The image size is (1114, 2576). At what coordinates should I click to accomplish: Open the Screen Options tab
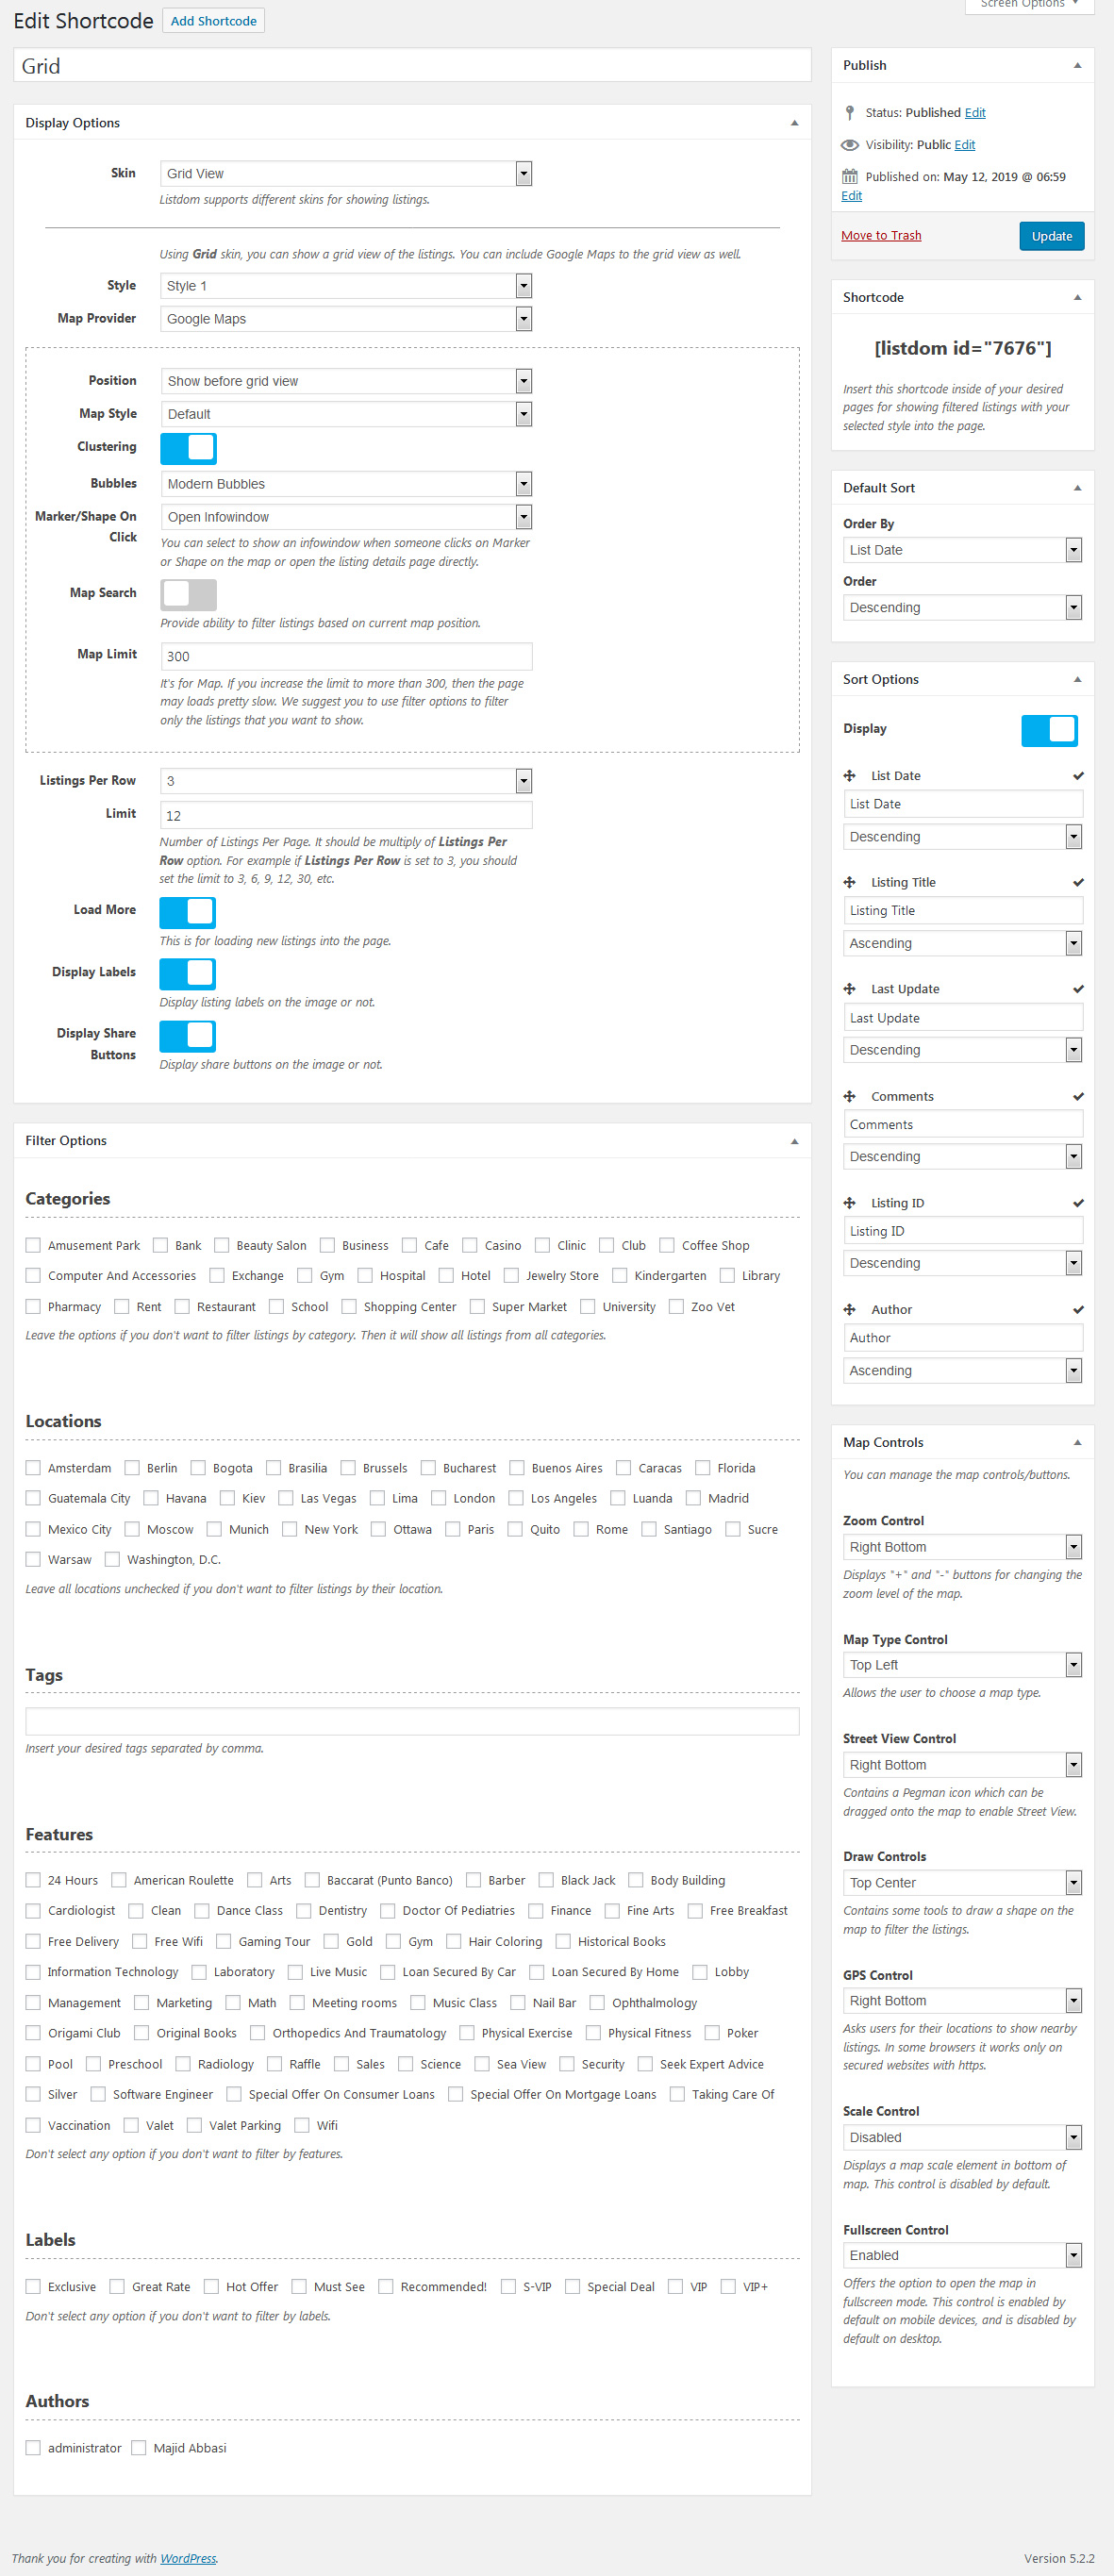click(x=1028, y=5)
